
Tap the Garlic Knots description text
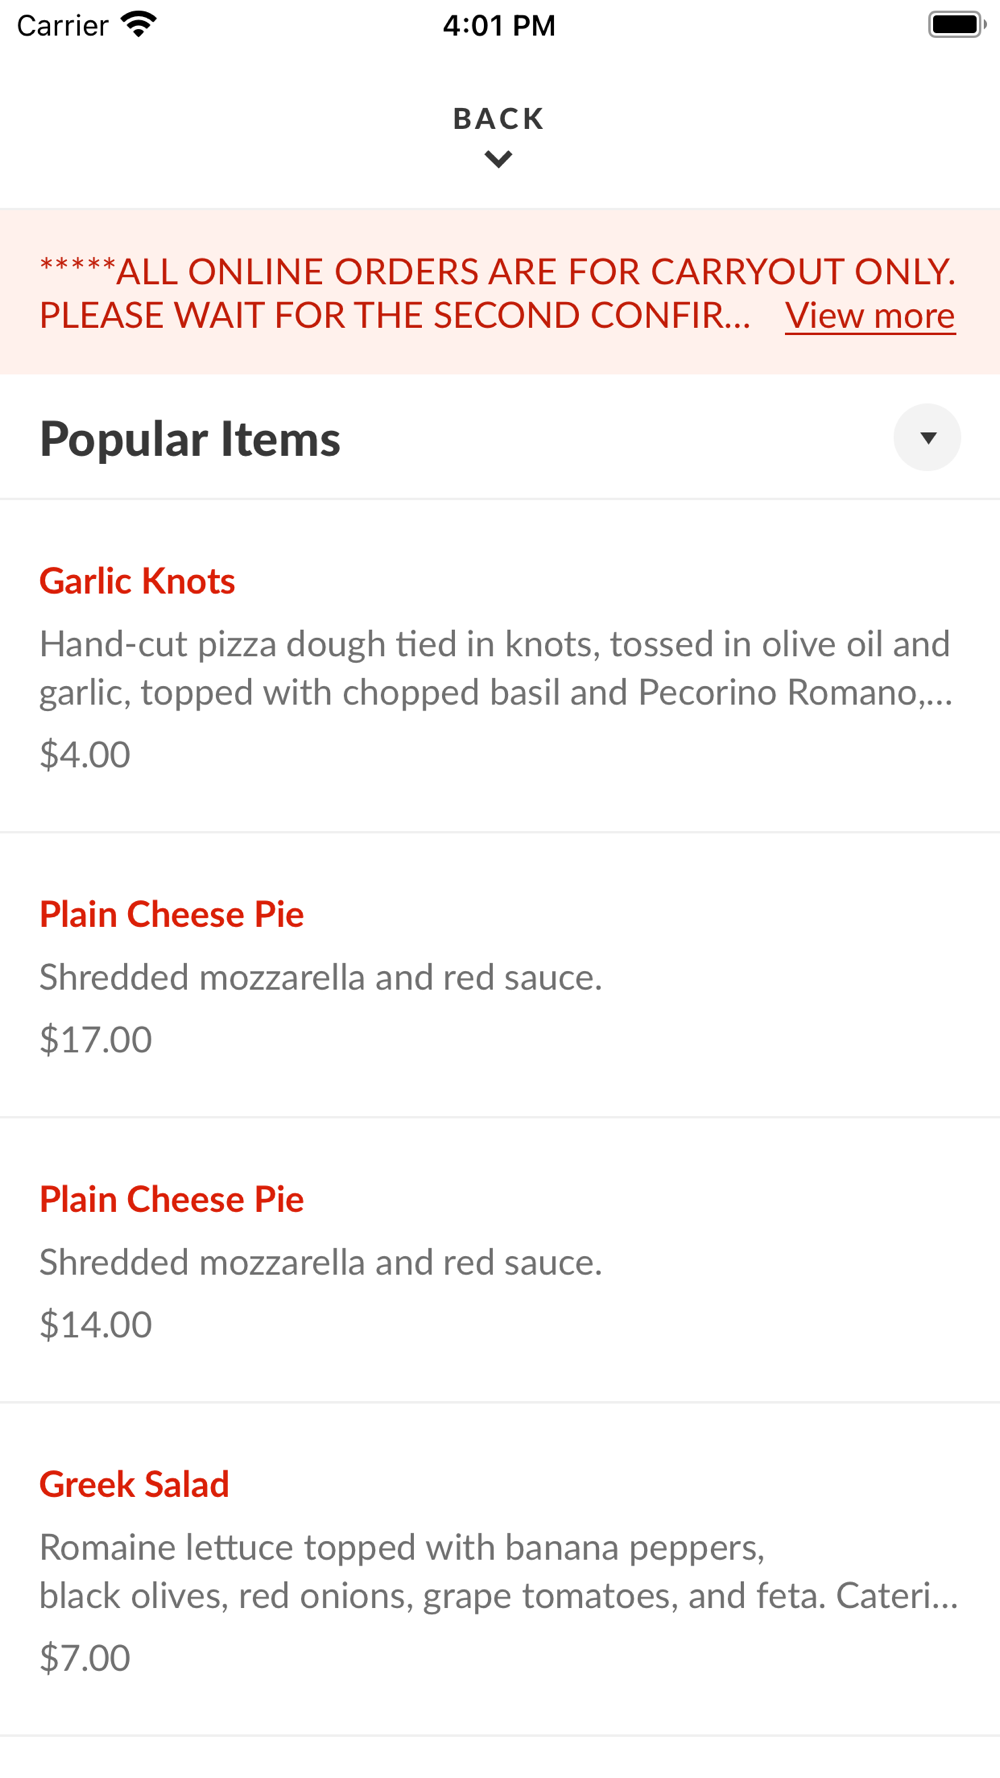495,668
